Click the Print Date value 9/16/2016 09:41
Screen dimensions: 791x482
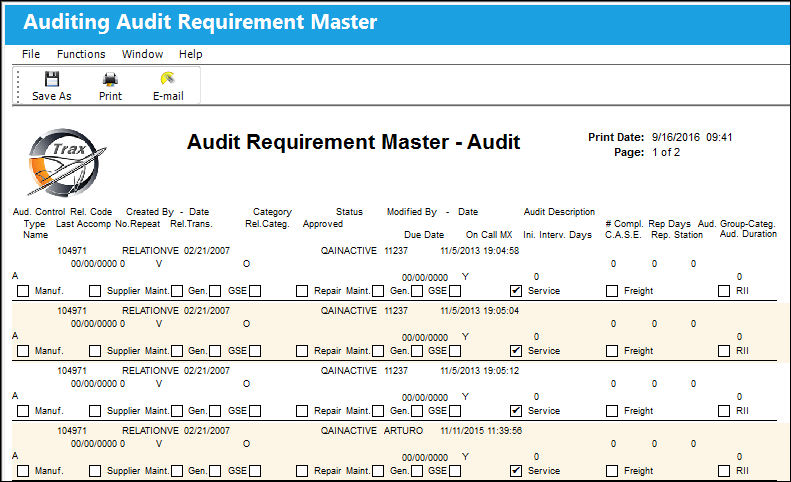(692, 137)
